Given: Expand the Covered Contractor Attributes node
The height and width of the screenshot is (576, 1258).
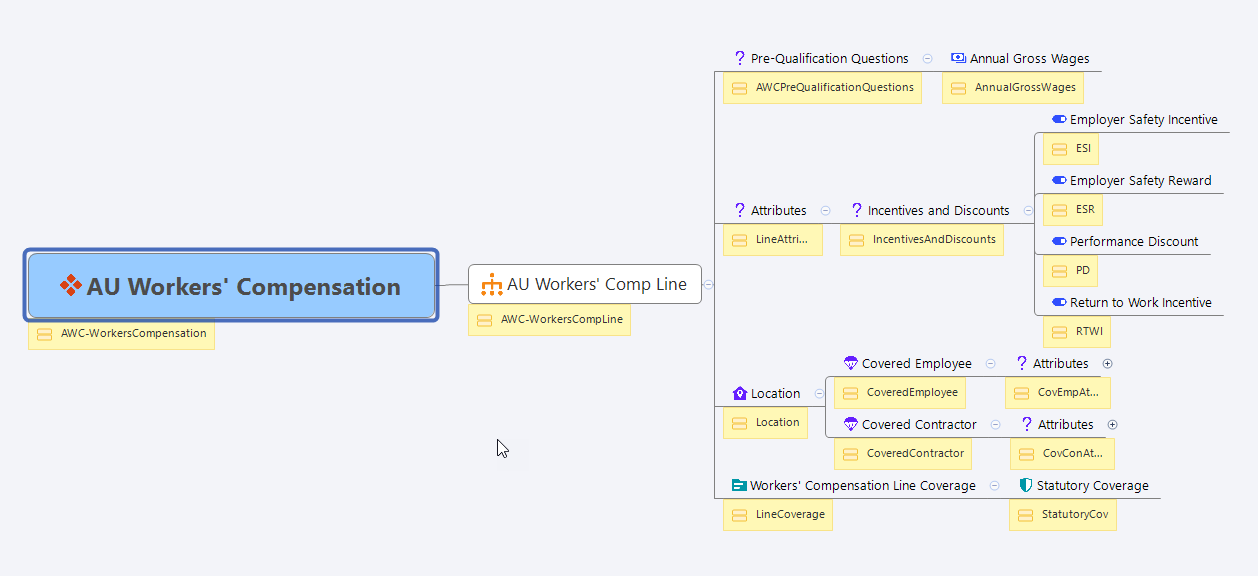Looking at the screenshot, I should [x=1112, y=425].
